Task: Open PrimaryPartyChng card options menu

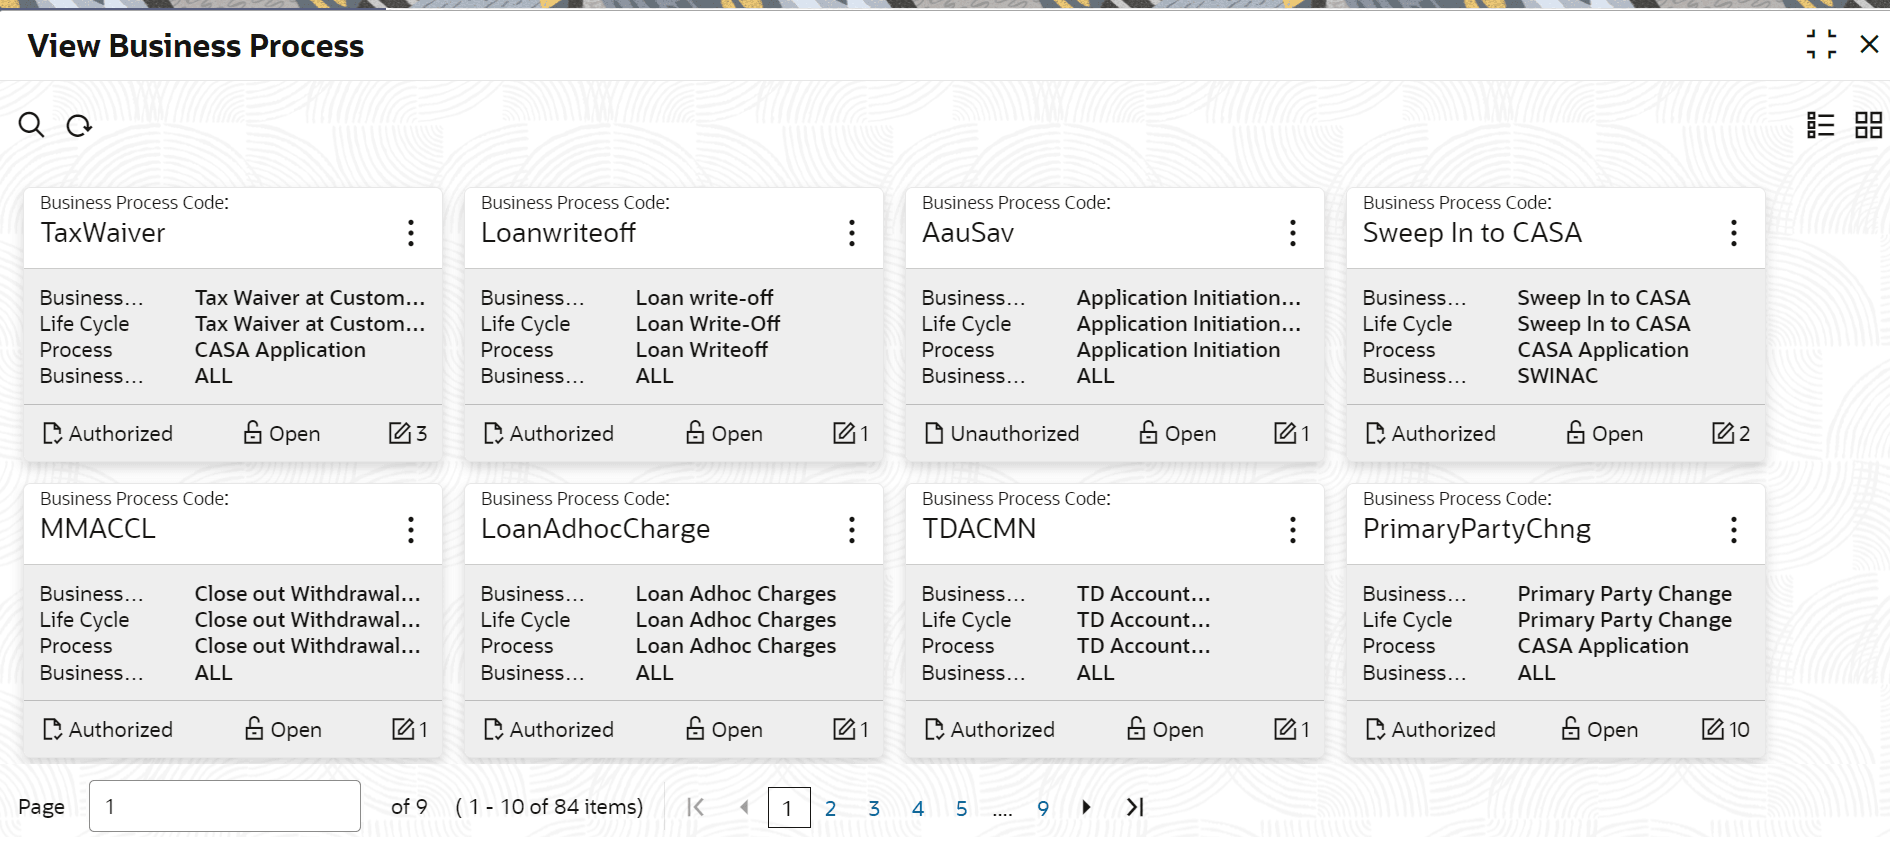Action: 1734,530
